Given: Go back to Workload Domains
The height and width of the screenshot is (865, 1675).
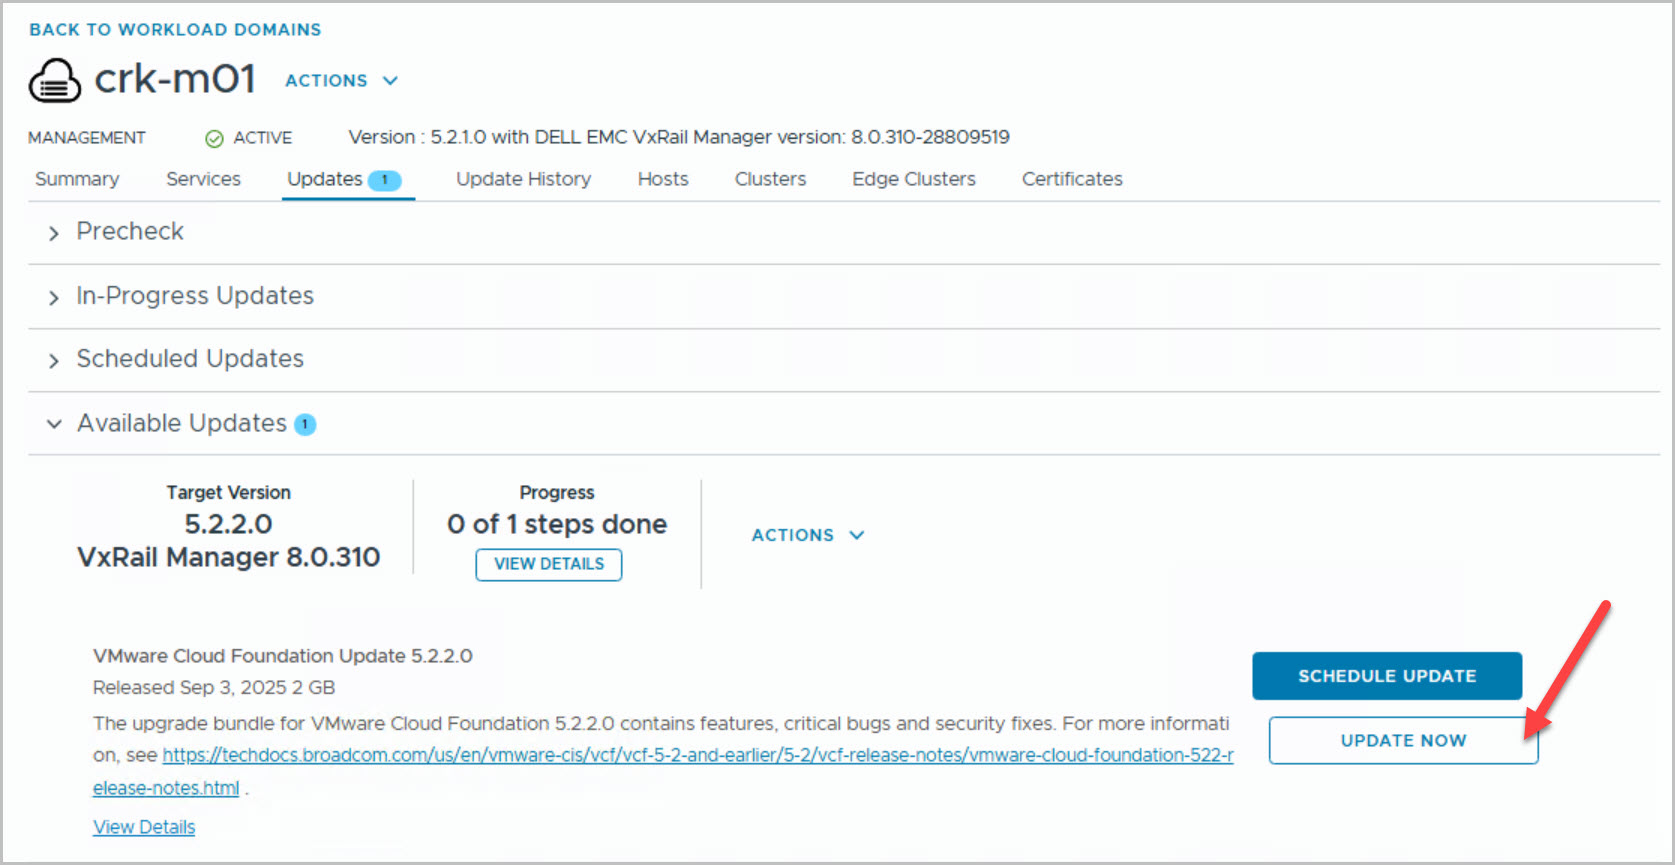Looking at the screenshot, I should 175,30.
